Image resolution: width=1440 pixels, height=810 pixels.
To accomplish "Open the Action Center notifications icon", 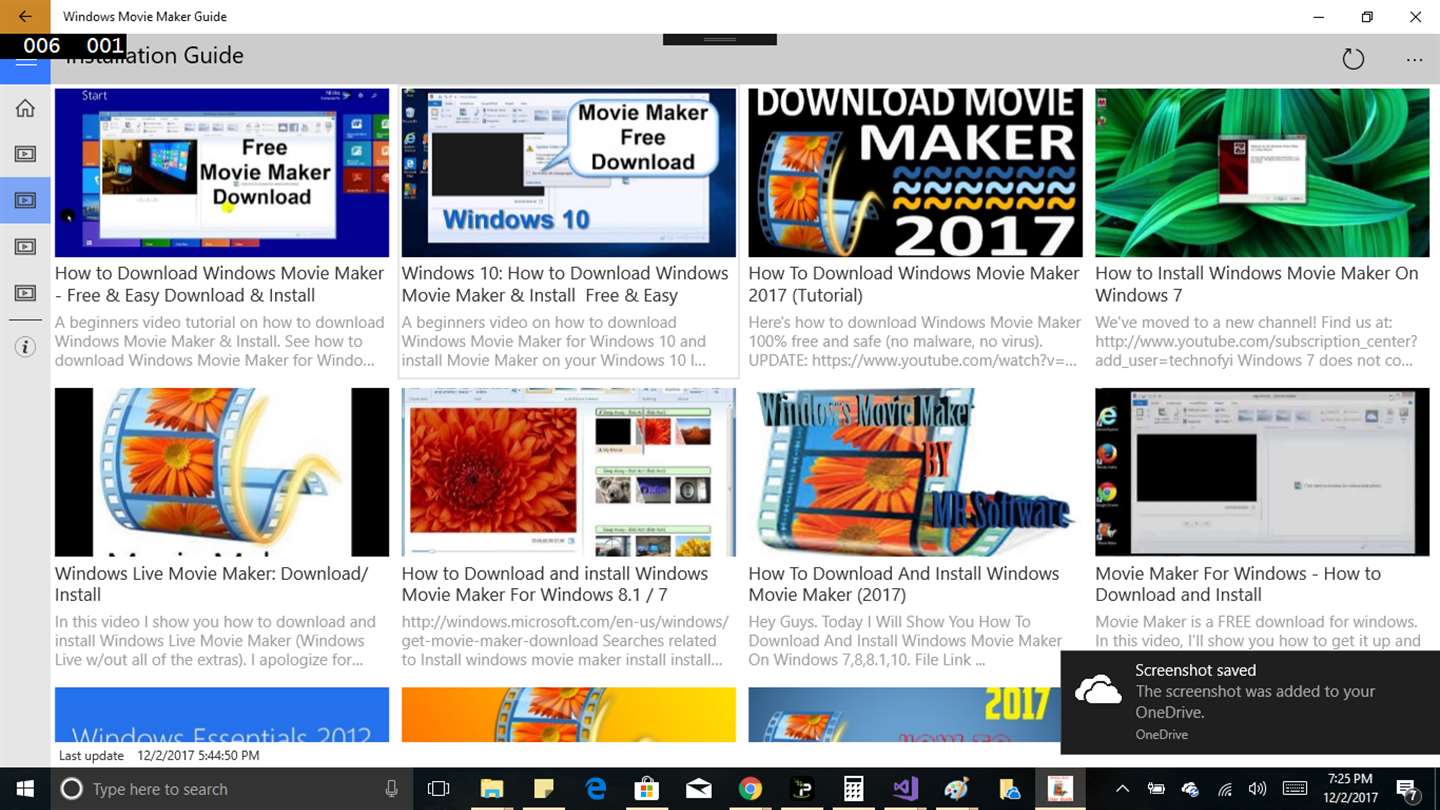I will (1406, 789).
